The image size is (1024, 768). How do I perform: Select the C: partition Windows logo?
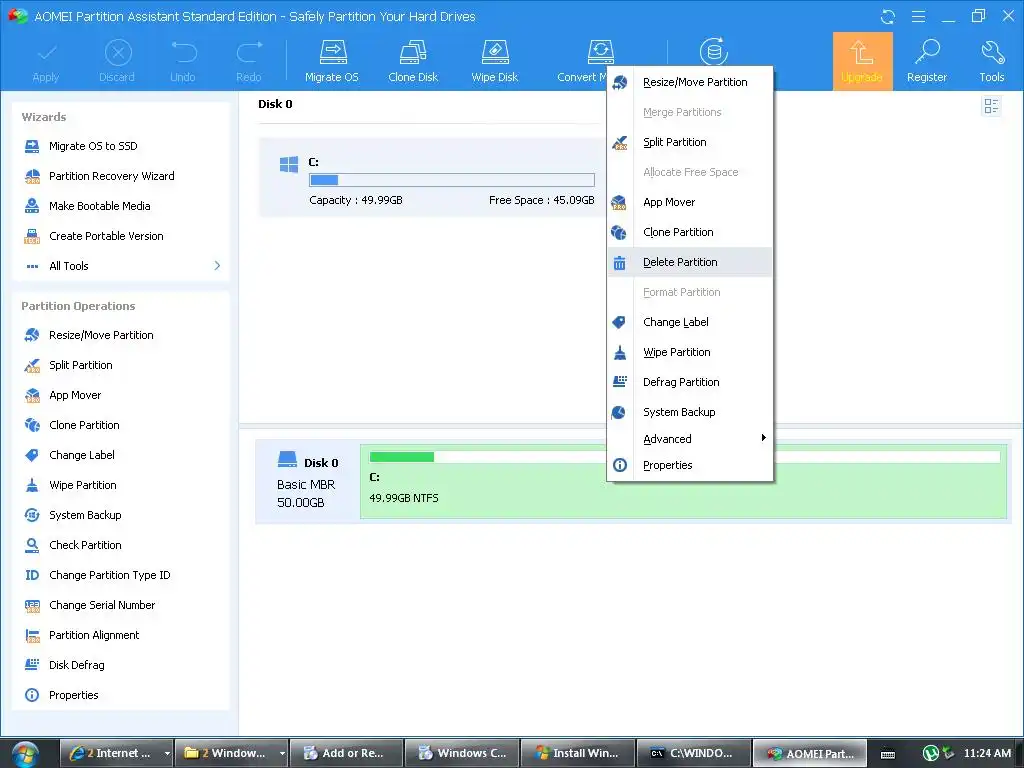pyautogui.click(x=289, y=165)
